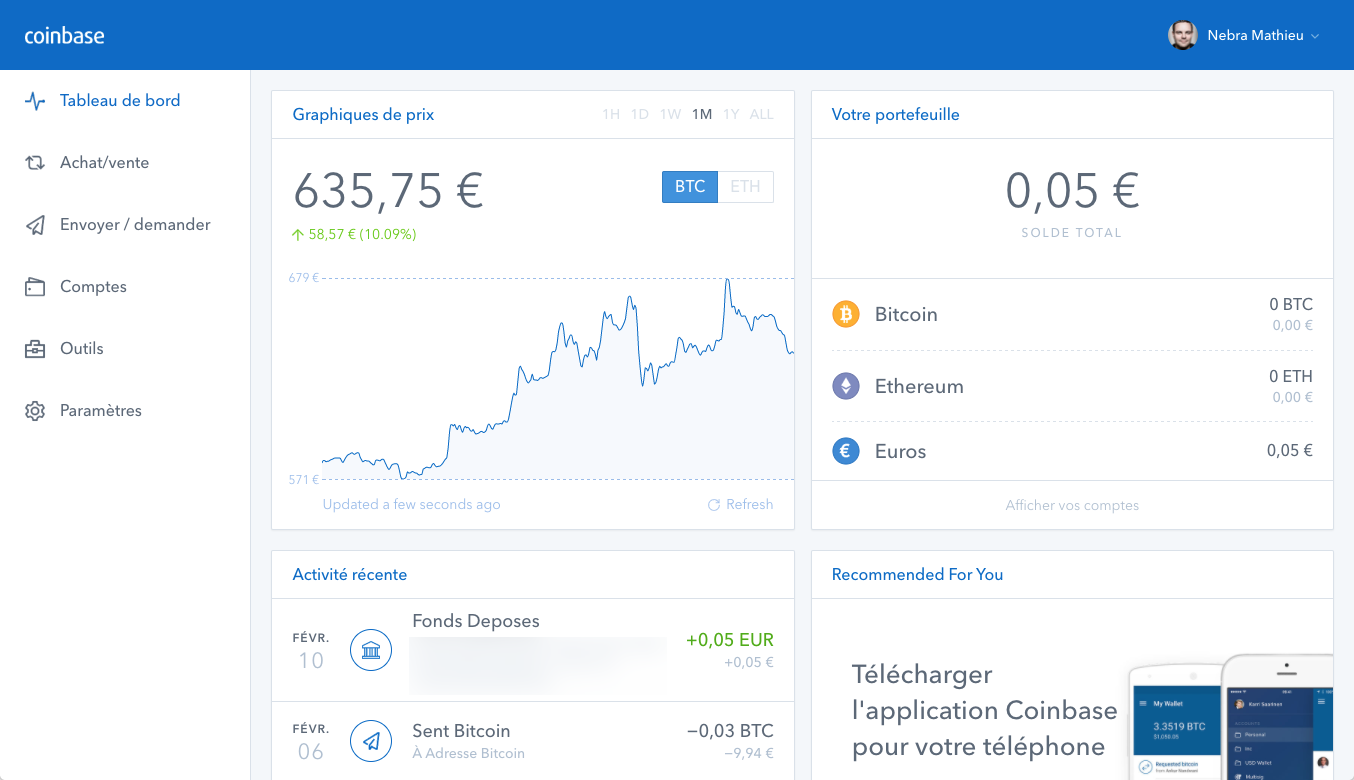Click the Nebra Mathieu user name
Viewport: 1354px width, 780px height.
1255,36
